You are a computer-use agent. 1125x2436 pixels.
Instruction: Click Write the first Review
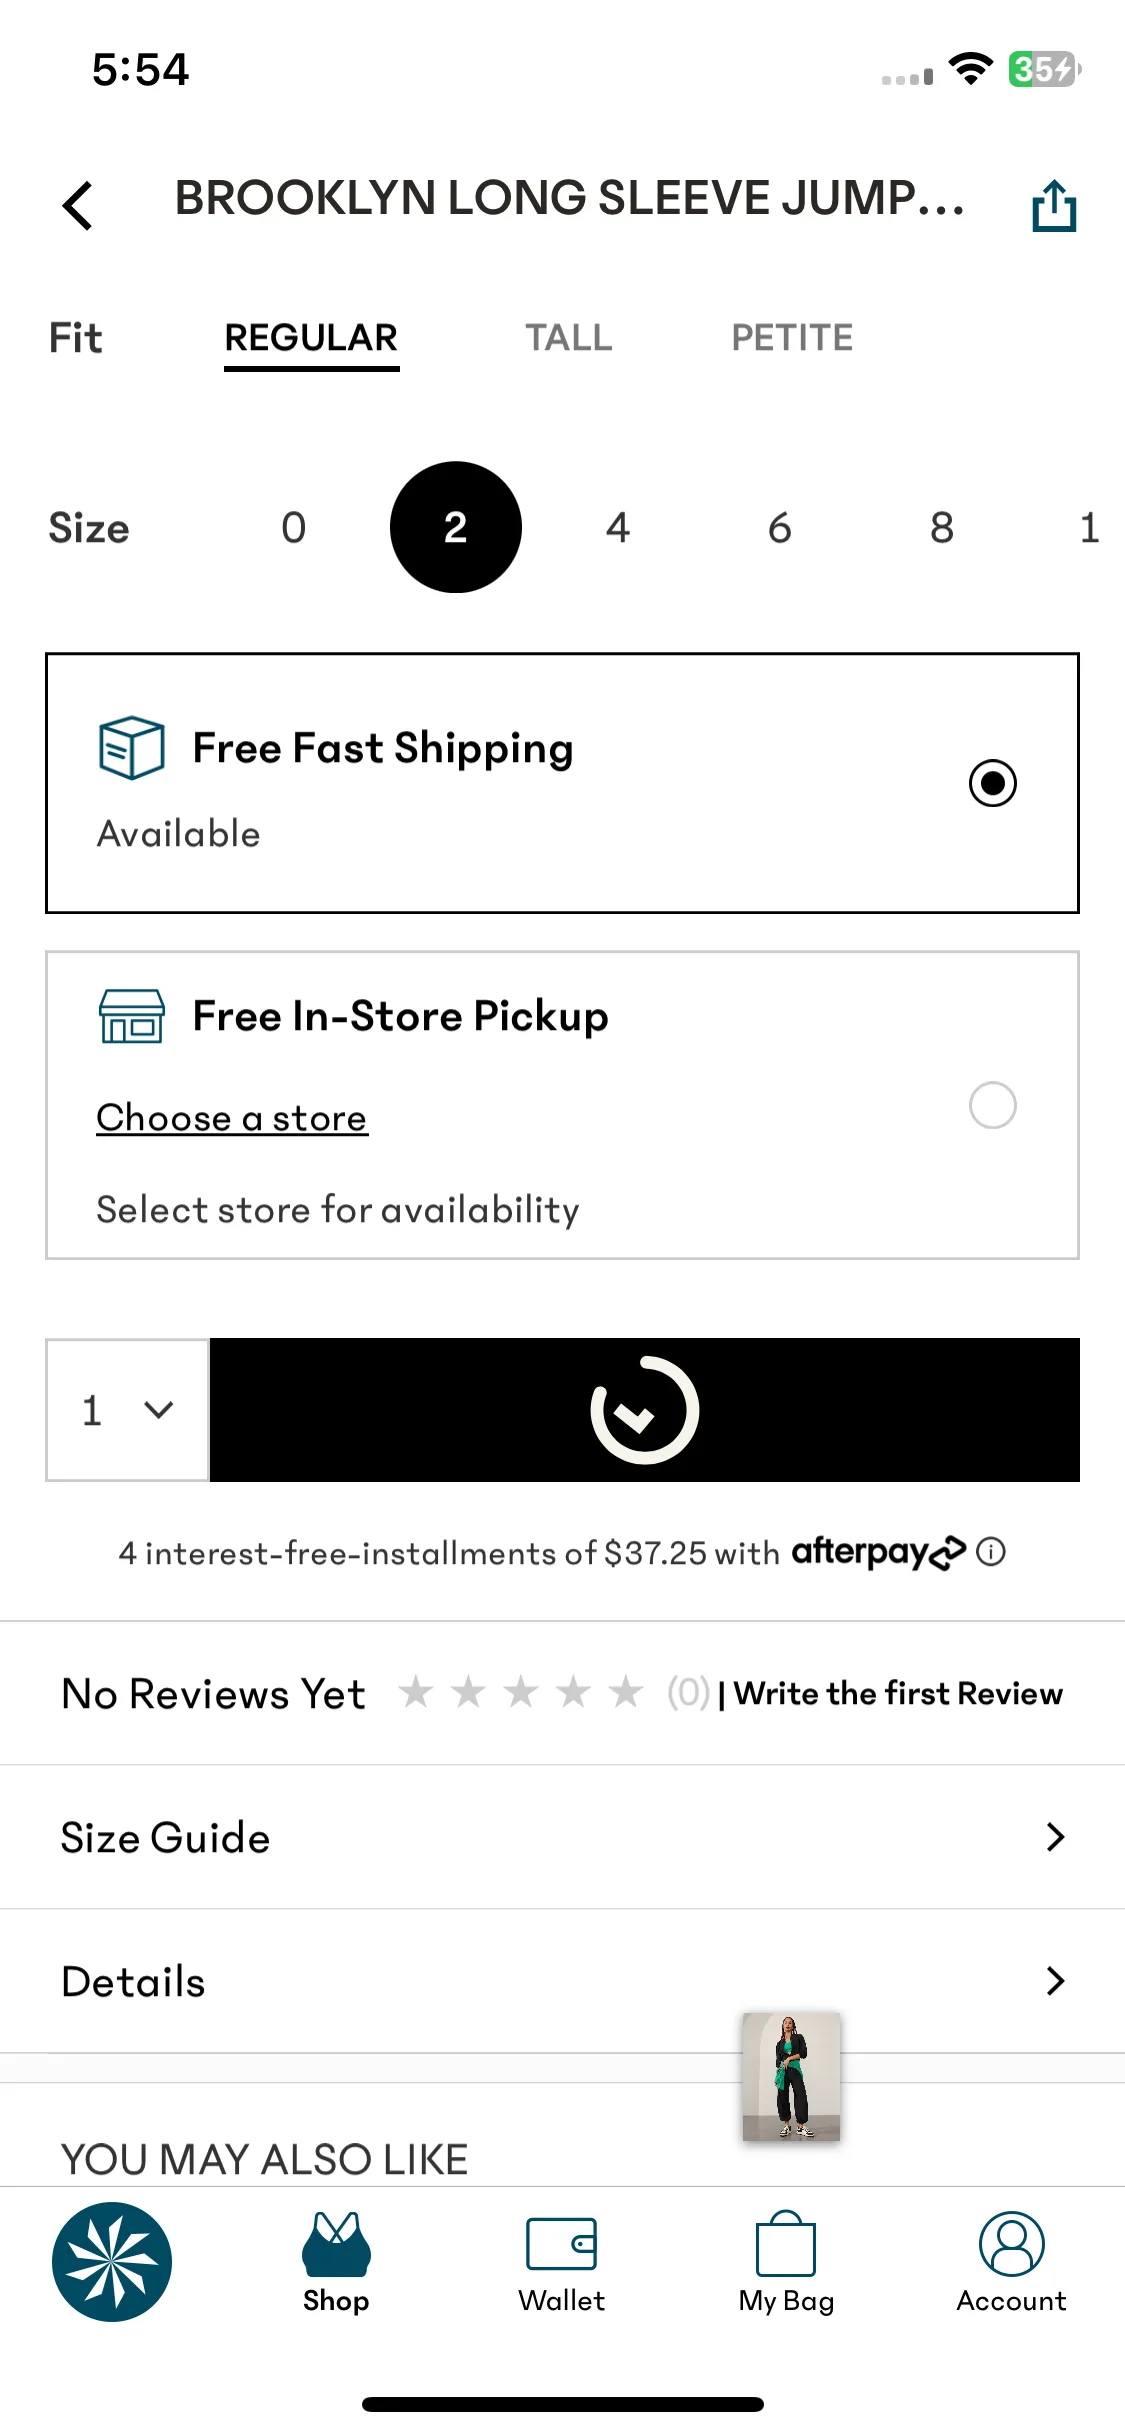click(x=898, y=1693)
